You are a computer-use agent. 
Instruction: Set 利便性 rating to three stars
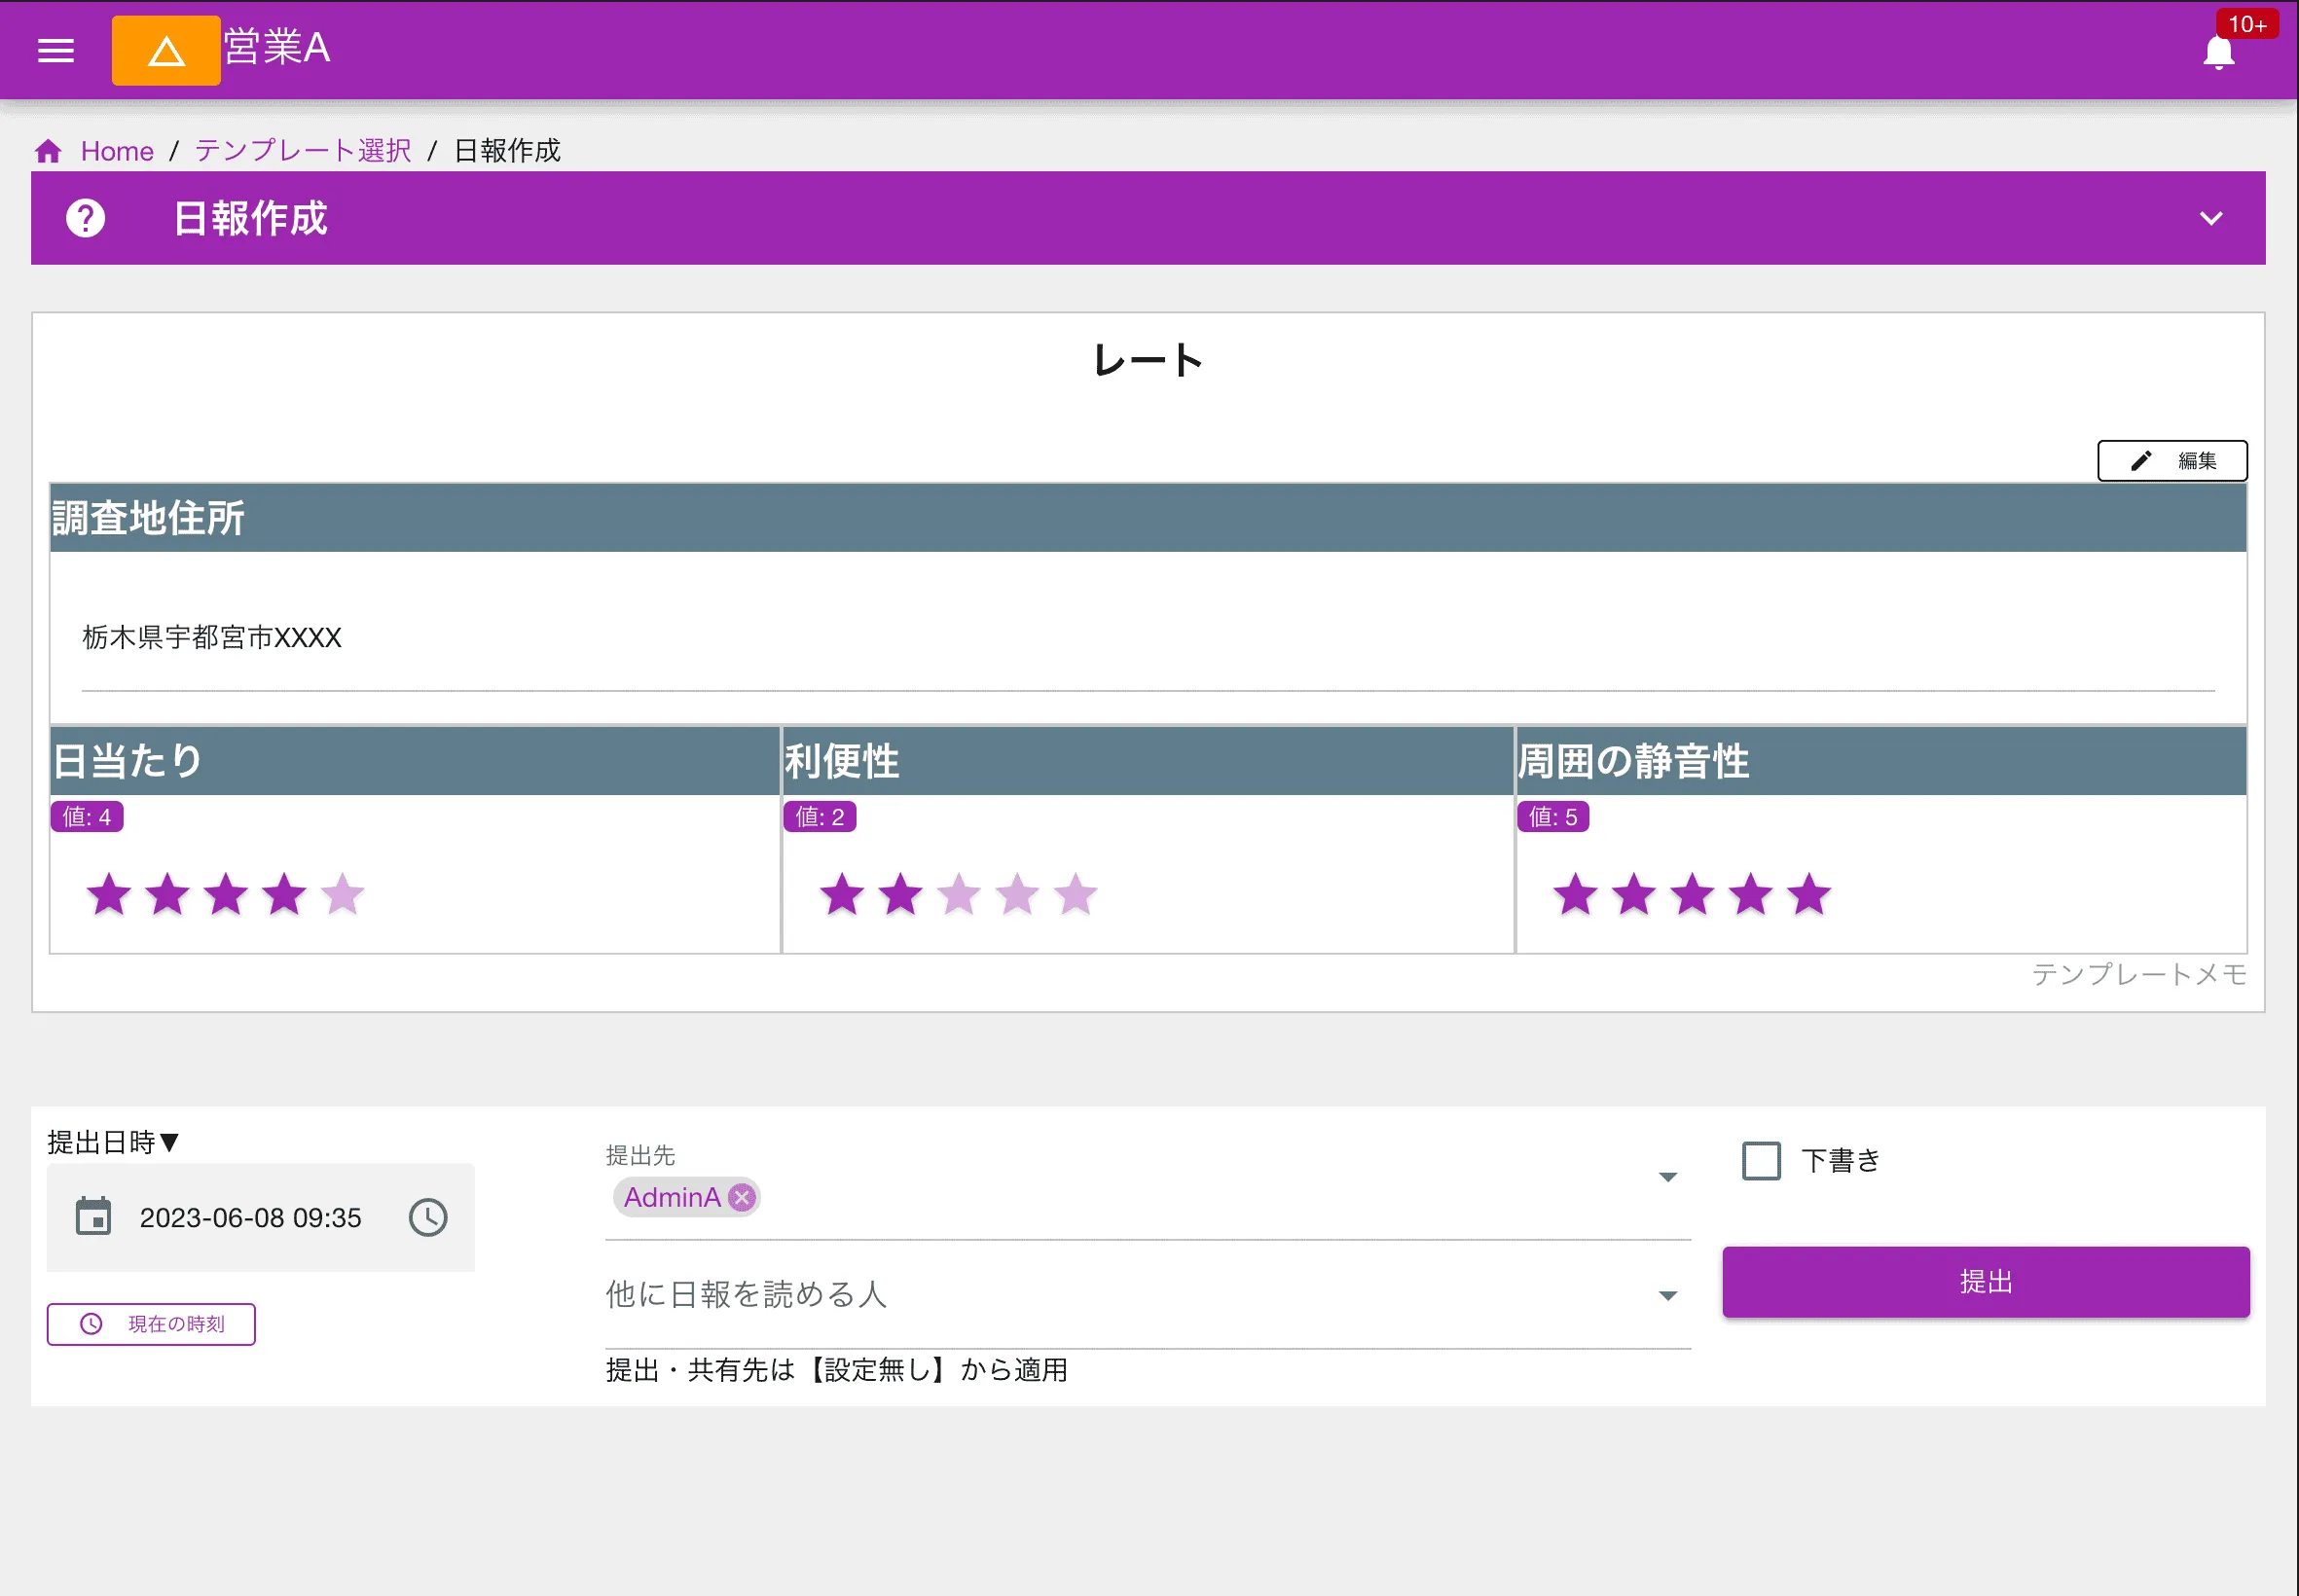[959, 894]
